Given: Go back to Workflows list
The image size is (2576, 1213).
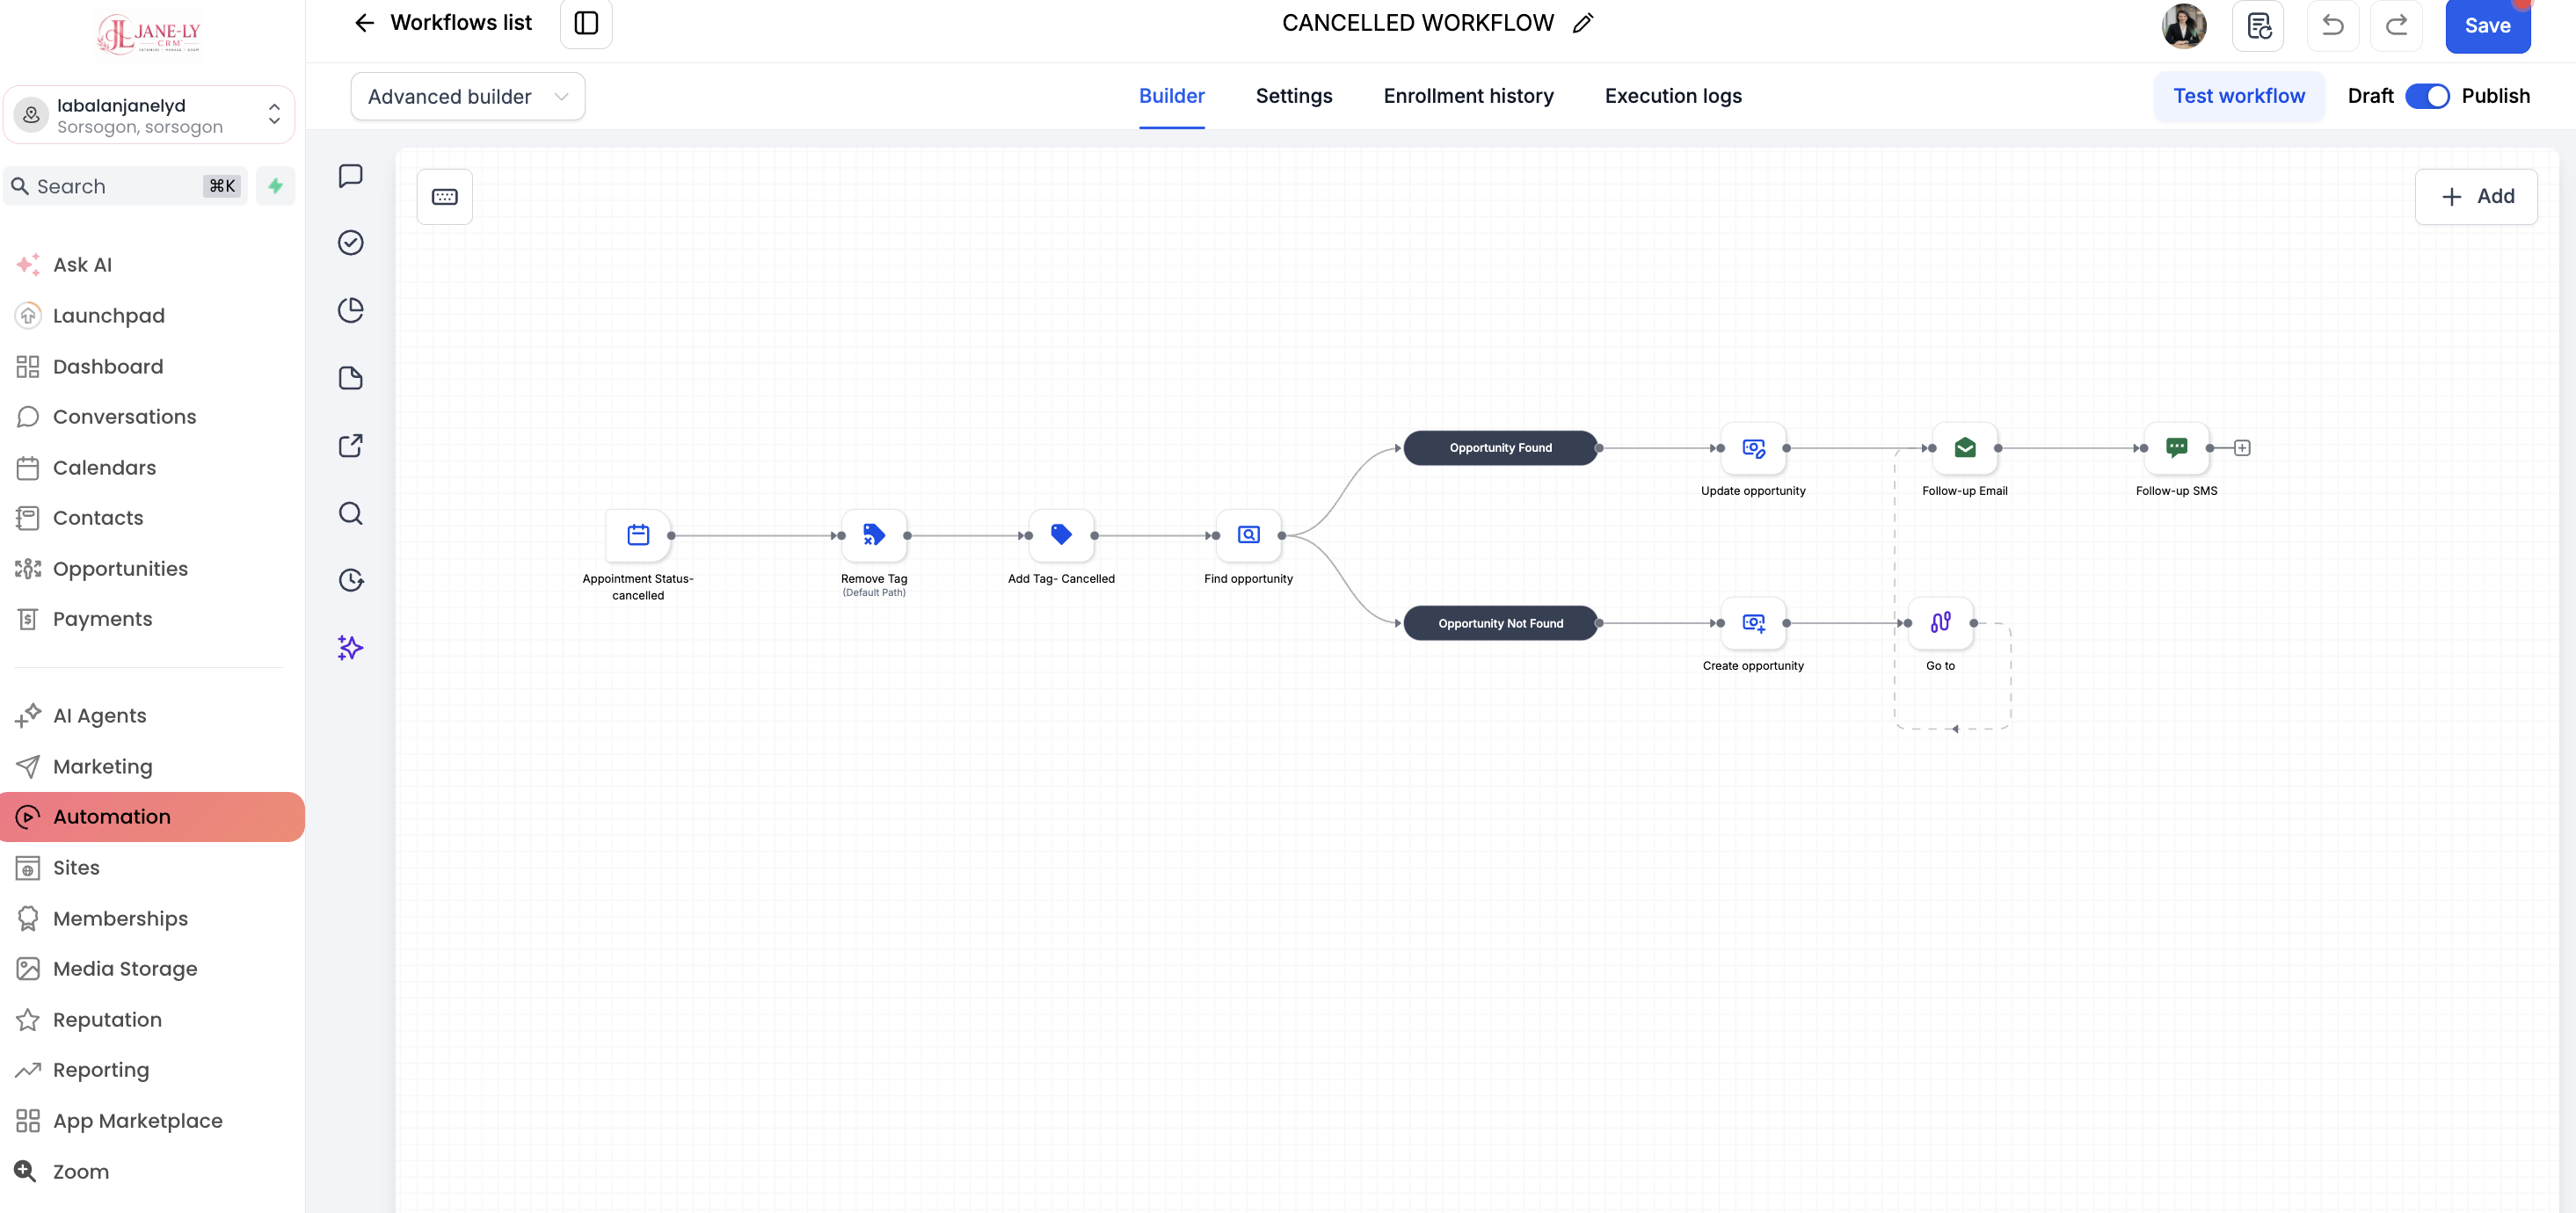Looking at the screenshot, I should pos(443,23).
